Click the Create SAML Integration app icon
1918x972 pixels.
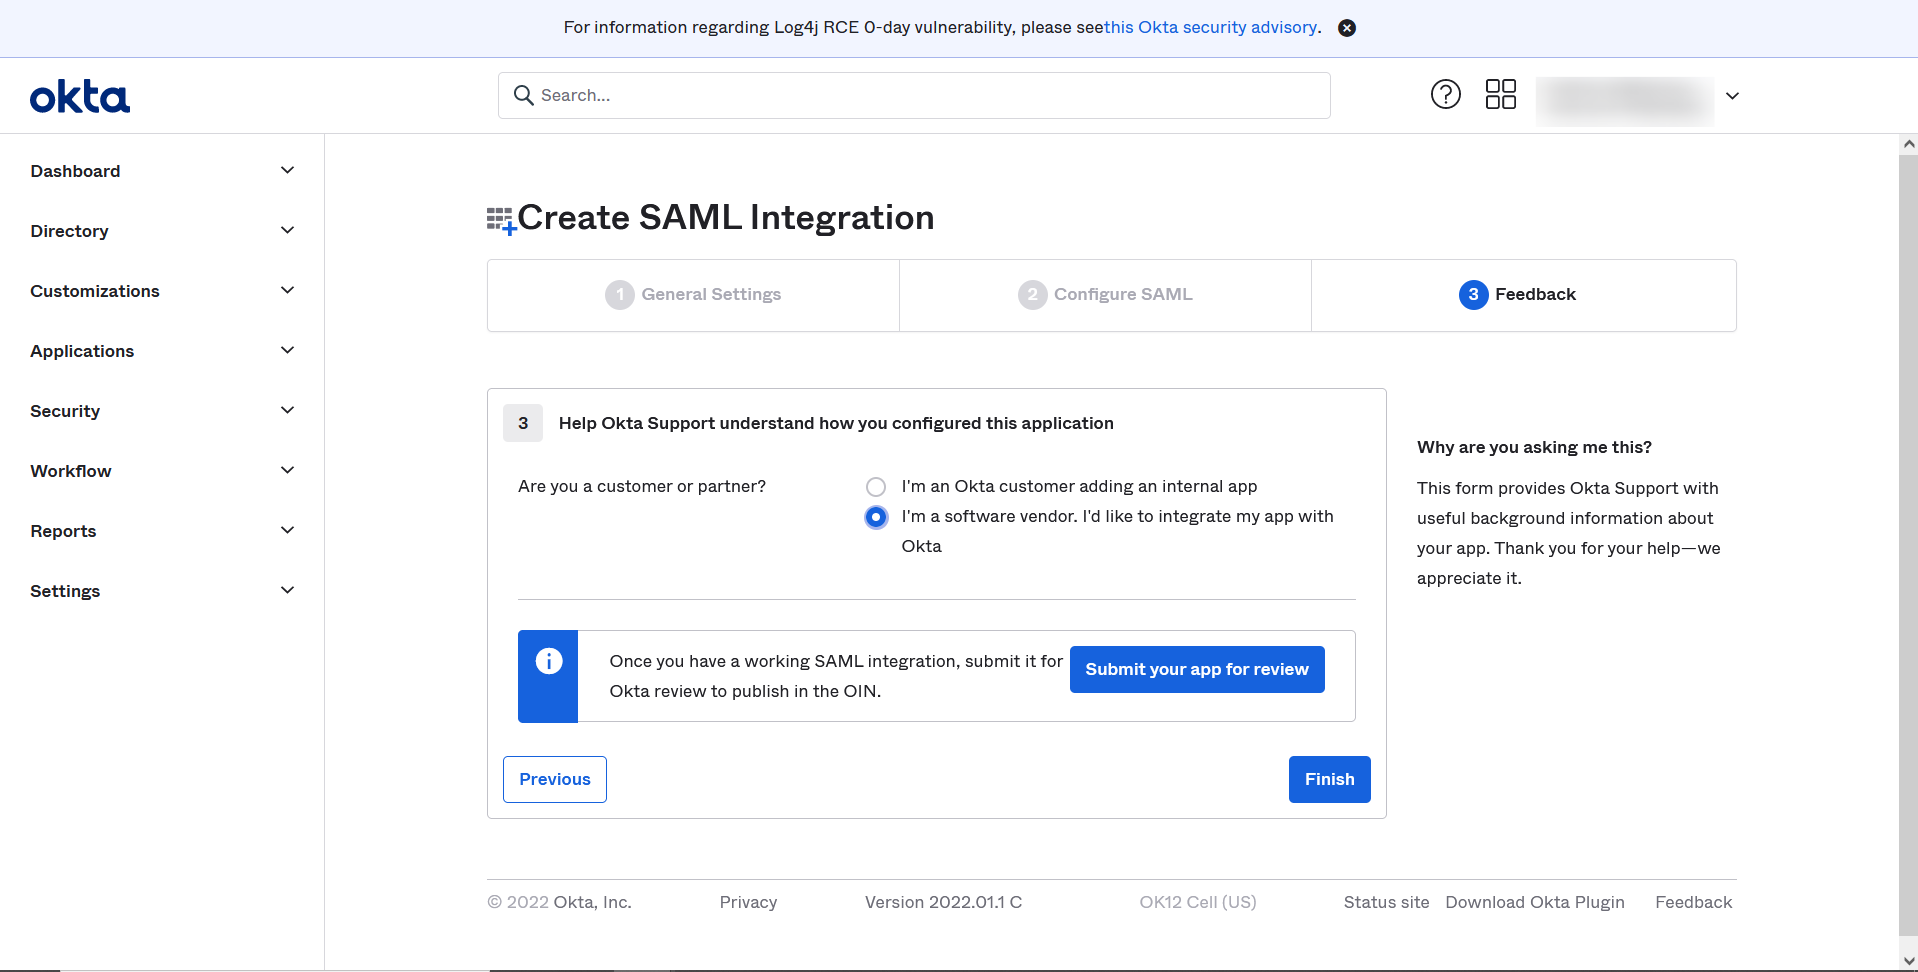pos(501,220)
